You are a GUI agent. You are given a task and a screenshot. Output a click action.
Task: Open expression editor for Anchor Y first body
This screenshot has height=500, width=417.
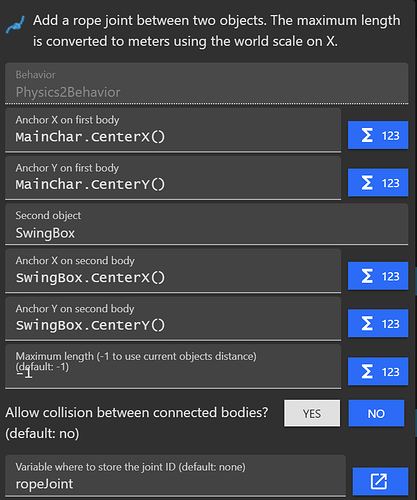378,183
